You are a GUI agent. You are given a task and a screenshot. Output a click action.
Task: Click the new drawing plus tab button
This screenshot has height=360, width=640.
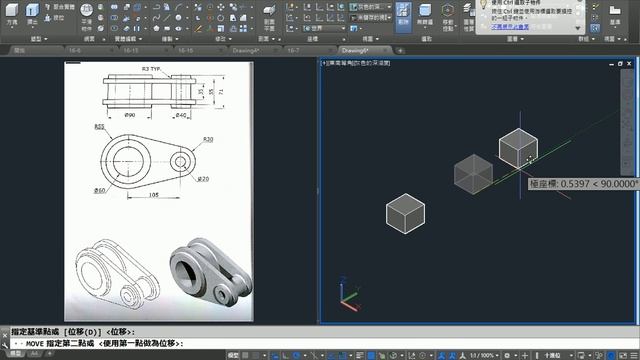click(400, 51)
